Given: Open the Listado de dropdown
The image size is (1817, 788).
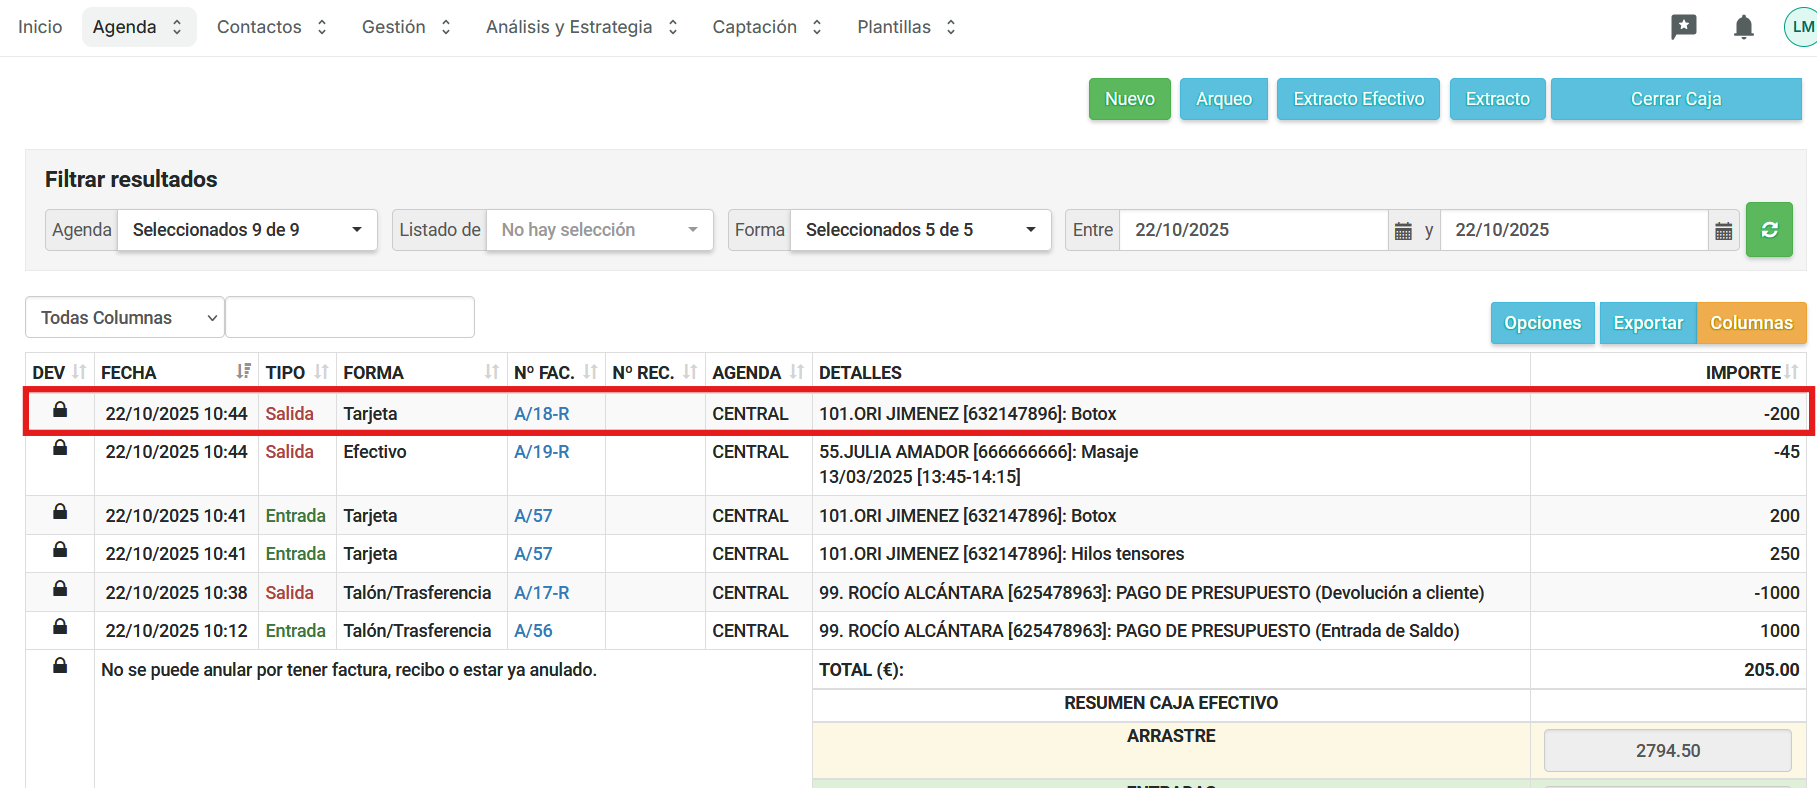Looking at the screenshot, I should coord(599,230).
